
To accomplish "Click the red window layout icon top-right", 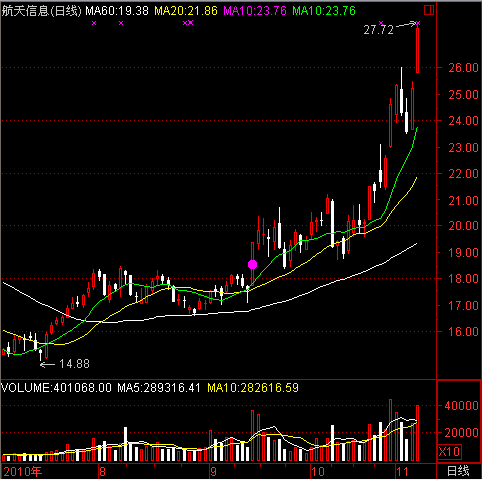I will coord(429,10).
